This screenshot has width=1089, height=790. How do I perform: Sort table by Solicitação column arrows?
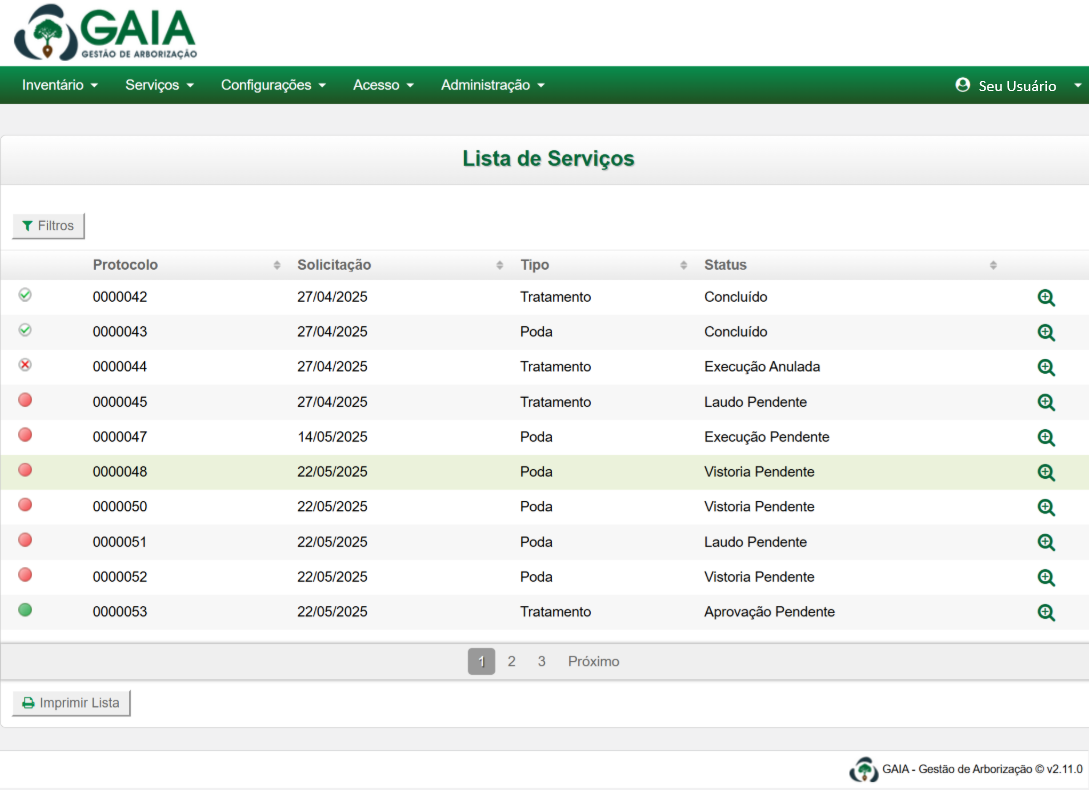(x=499, y=265)
